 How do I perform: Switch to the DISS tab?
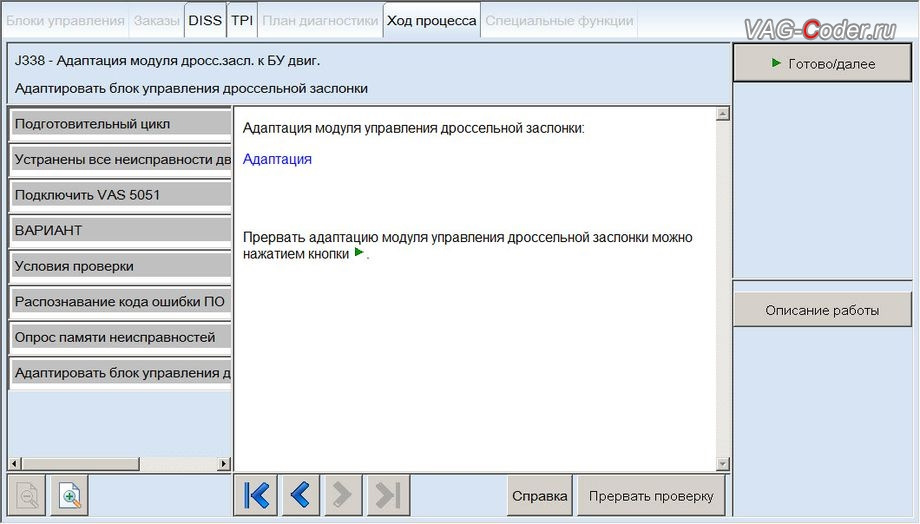pos(205,21)
